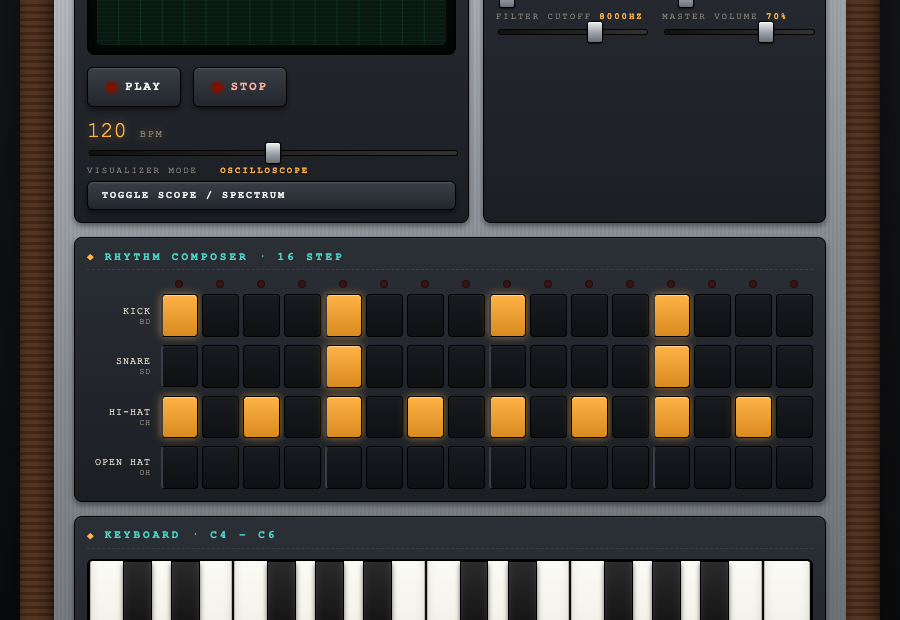Halt the sequencer with the STOP button
The width and height of the screenshot is (900, 620).
(240, 87)
